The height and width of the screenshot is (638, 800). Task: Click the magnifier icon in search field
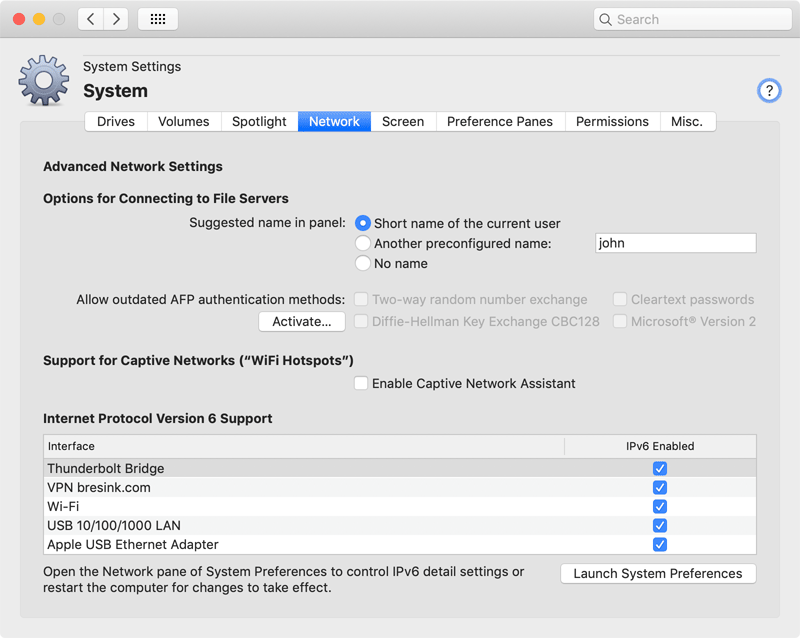(x=605, y=19)
